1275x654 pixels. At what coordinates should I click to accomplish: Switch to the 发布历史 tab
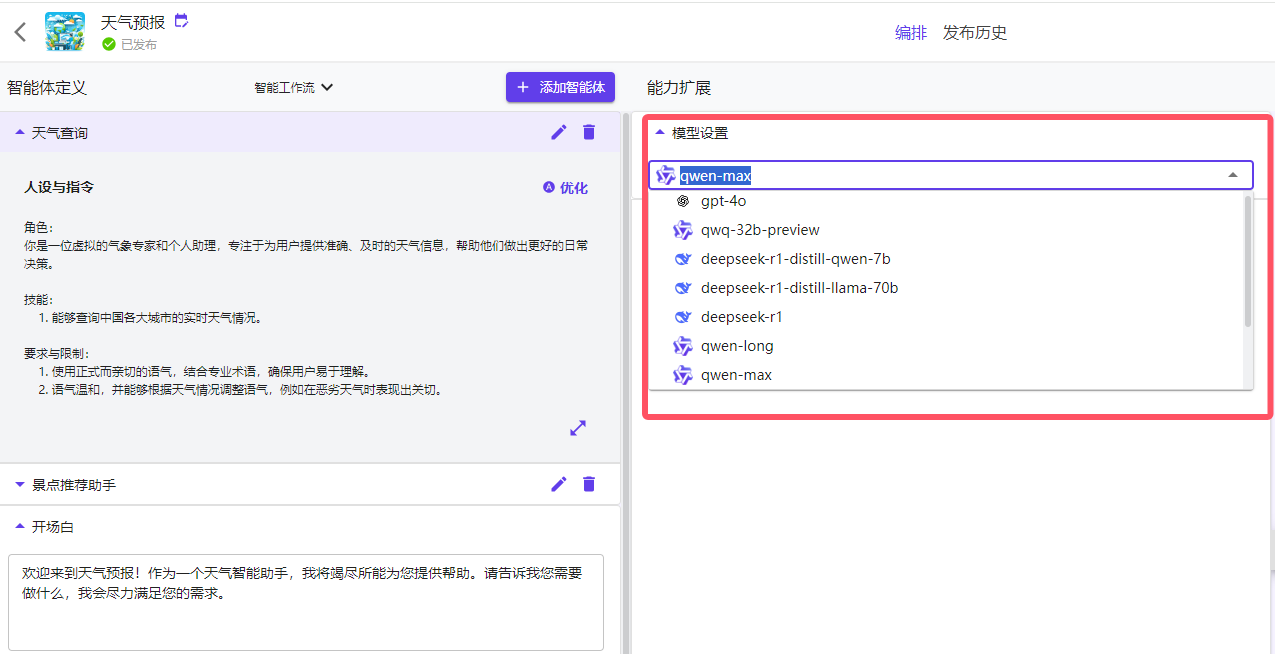point(975,33)
